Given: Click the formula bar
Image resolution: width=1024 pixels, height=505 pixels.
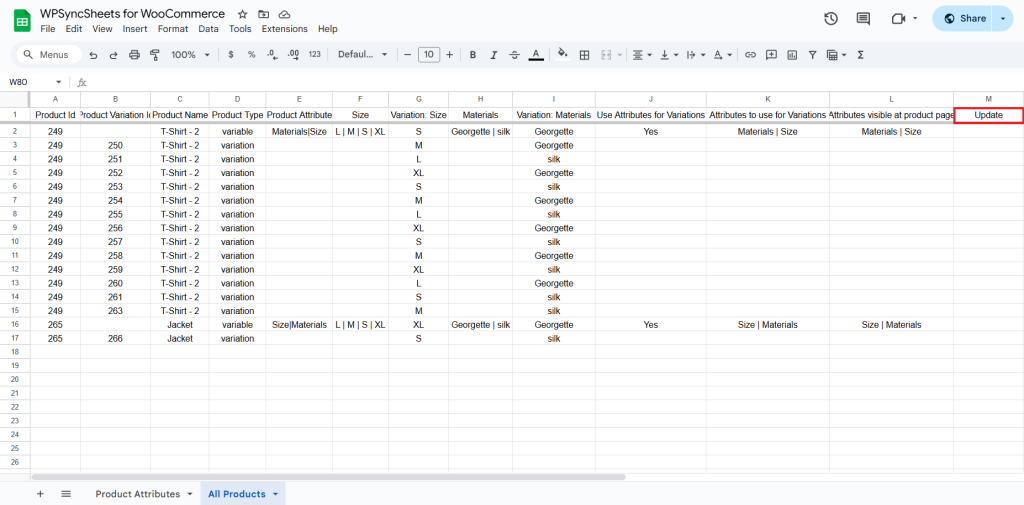Looking at the screenshot, I should coord(555,82).
